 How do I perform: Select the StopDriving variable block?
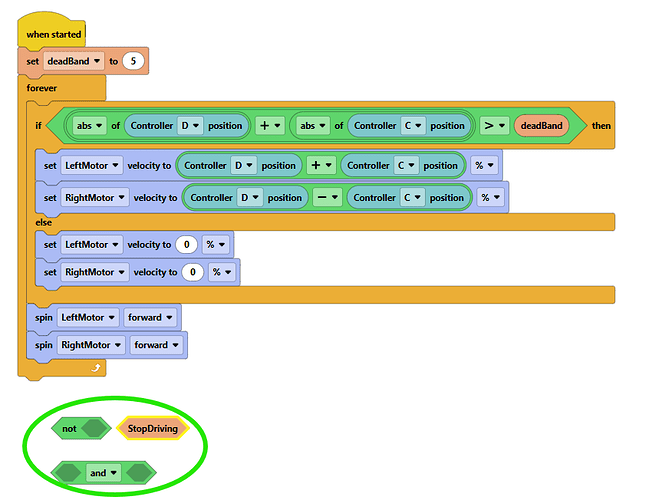[152, 429]
